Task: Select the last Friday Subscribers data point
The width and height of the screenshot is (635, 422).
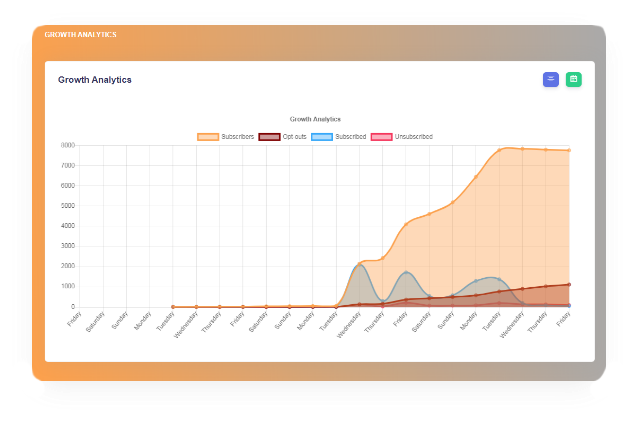Action: 569,151
